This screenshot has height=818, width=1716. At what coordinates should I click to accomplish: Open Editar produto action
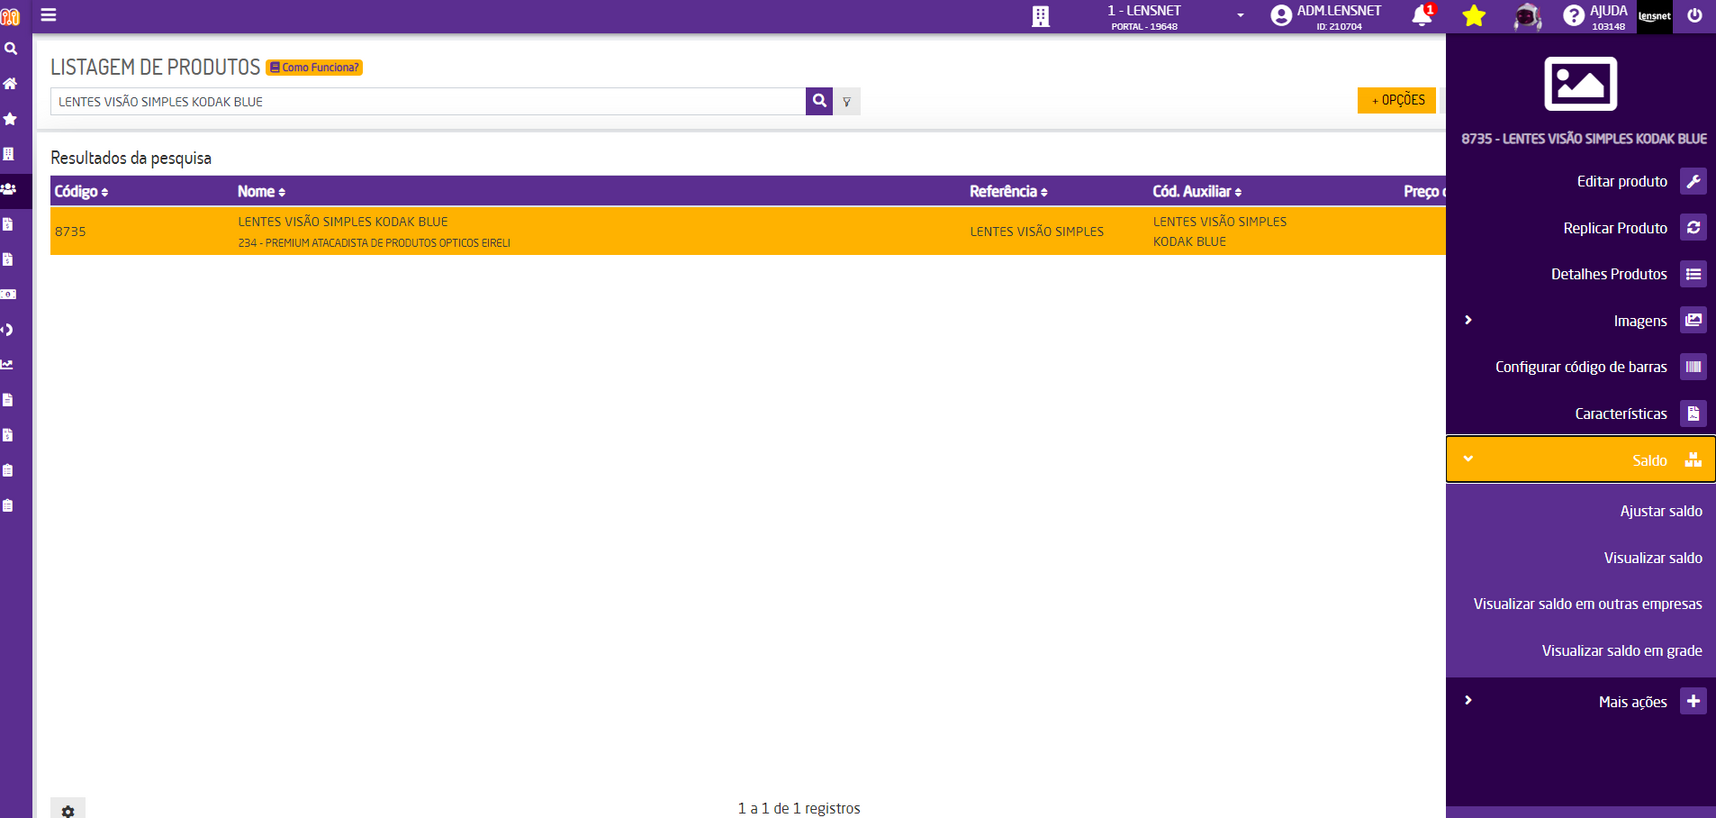[x=1621, y=182]
